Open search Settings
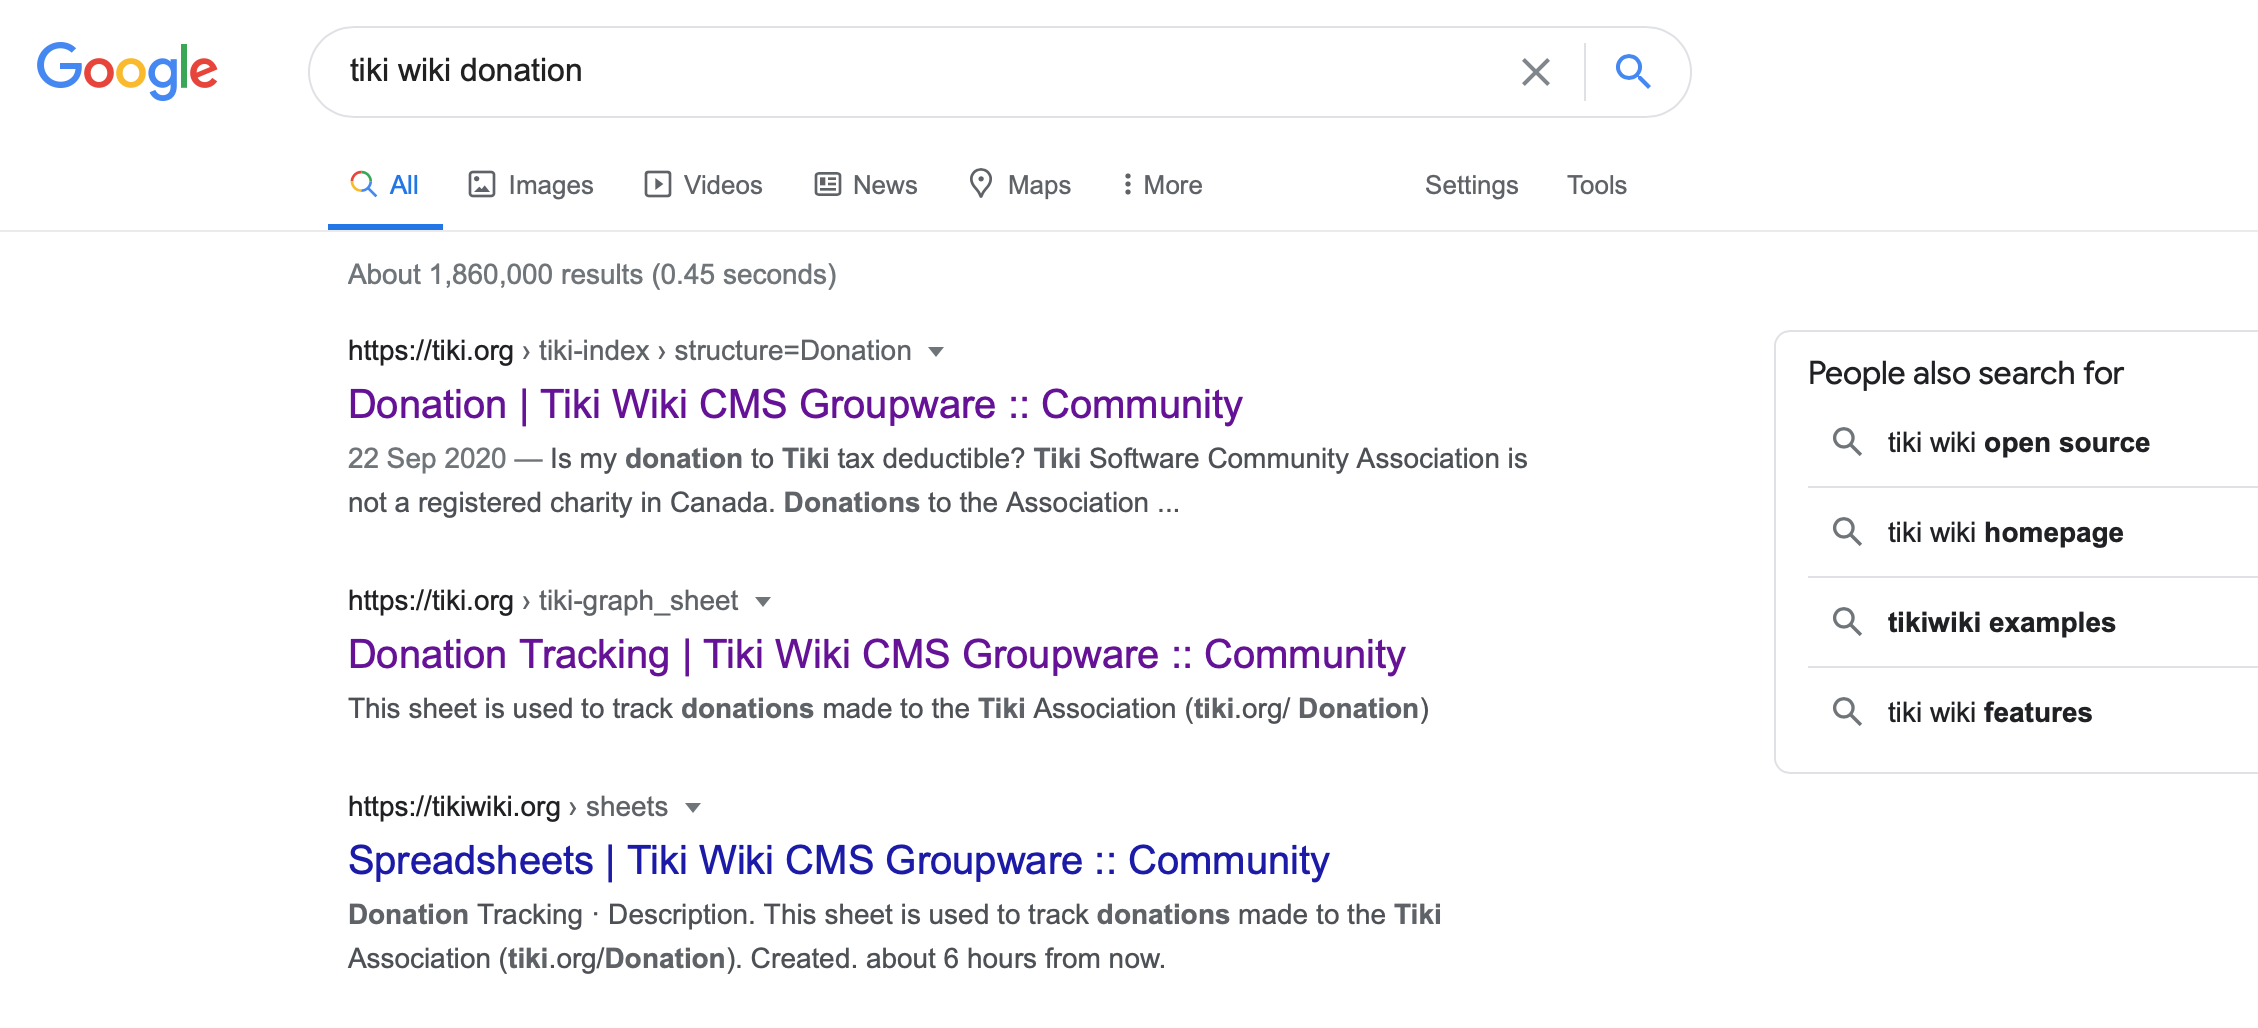 pos(1471,185)
